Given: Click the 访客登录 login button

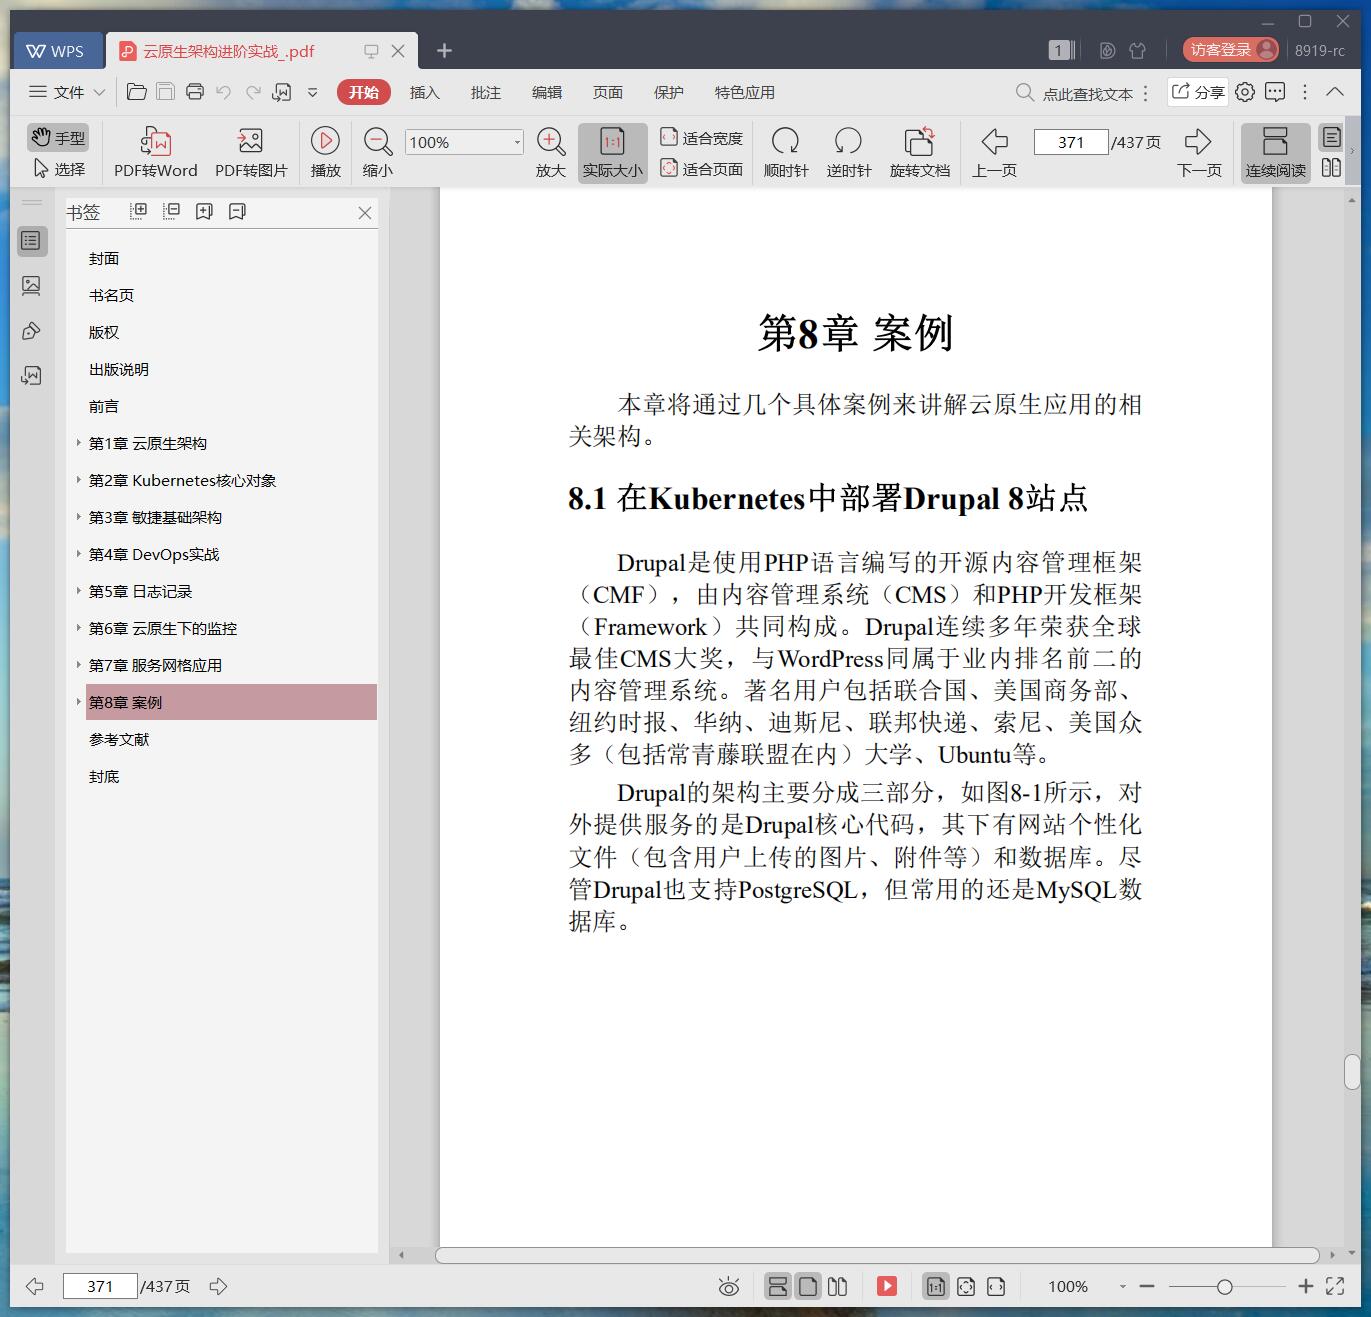Looking at the screenshot, I should pyautogui.click(x=1231, y=49).
